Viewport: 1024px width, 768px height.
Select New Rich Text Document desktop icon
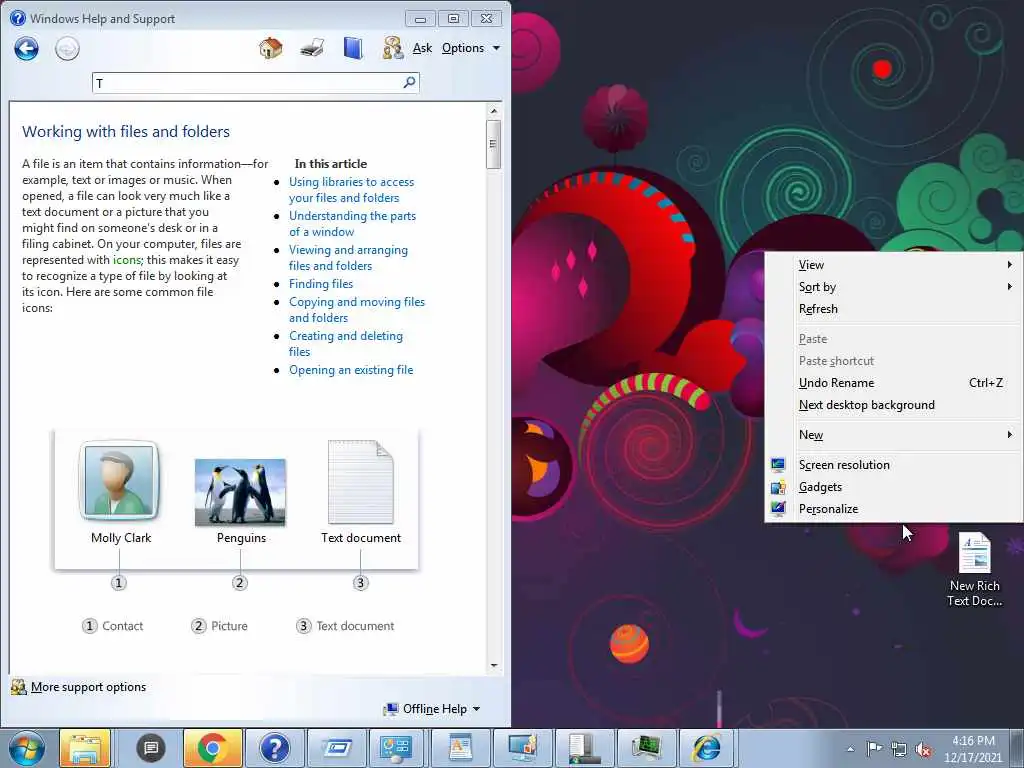coord(974,570)
